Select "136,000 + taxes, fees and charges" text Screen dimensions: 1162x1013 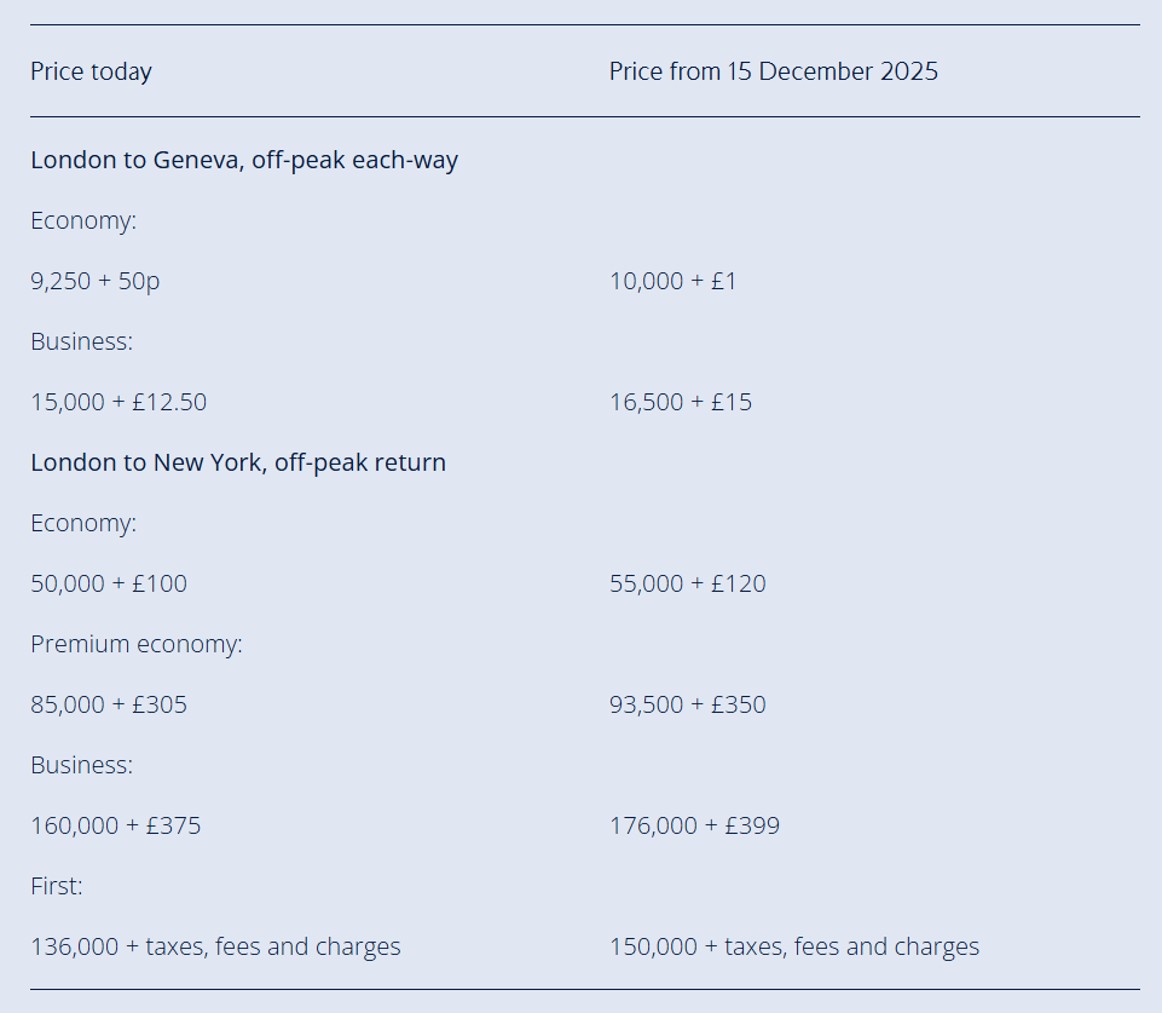(215, 947)
